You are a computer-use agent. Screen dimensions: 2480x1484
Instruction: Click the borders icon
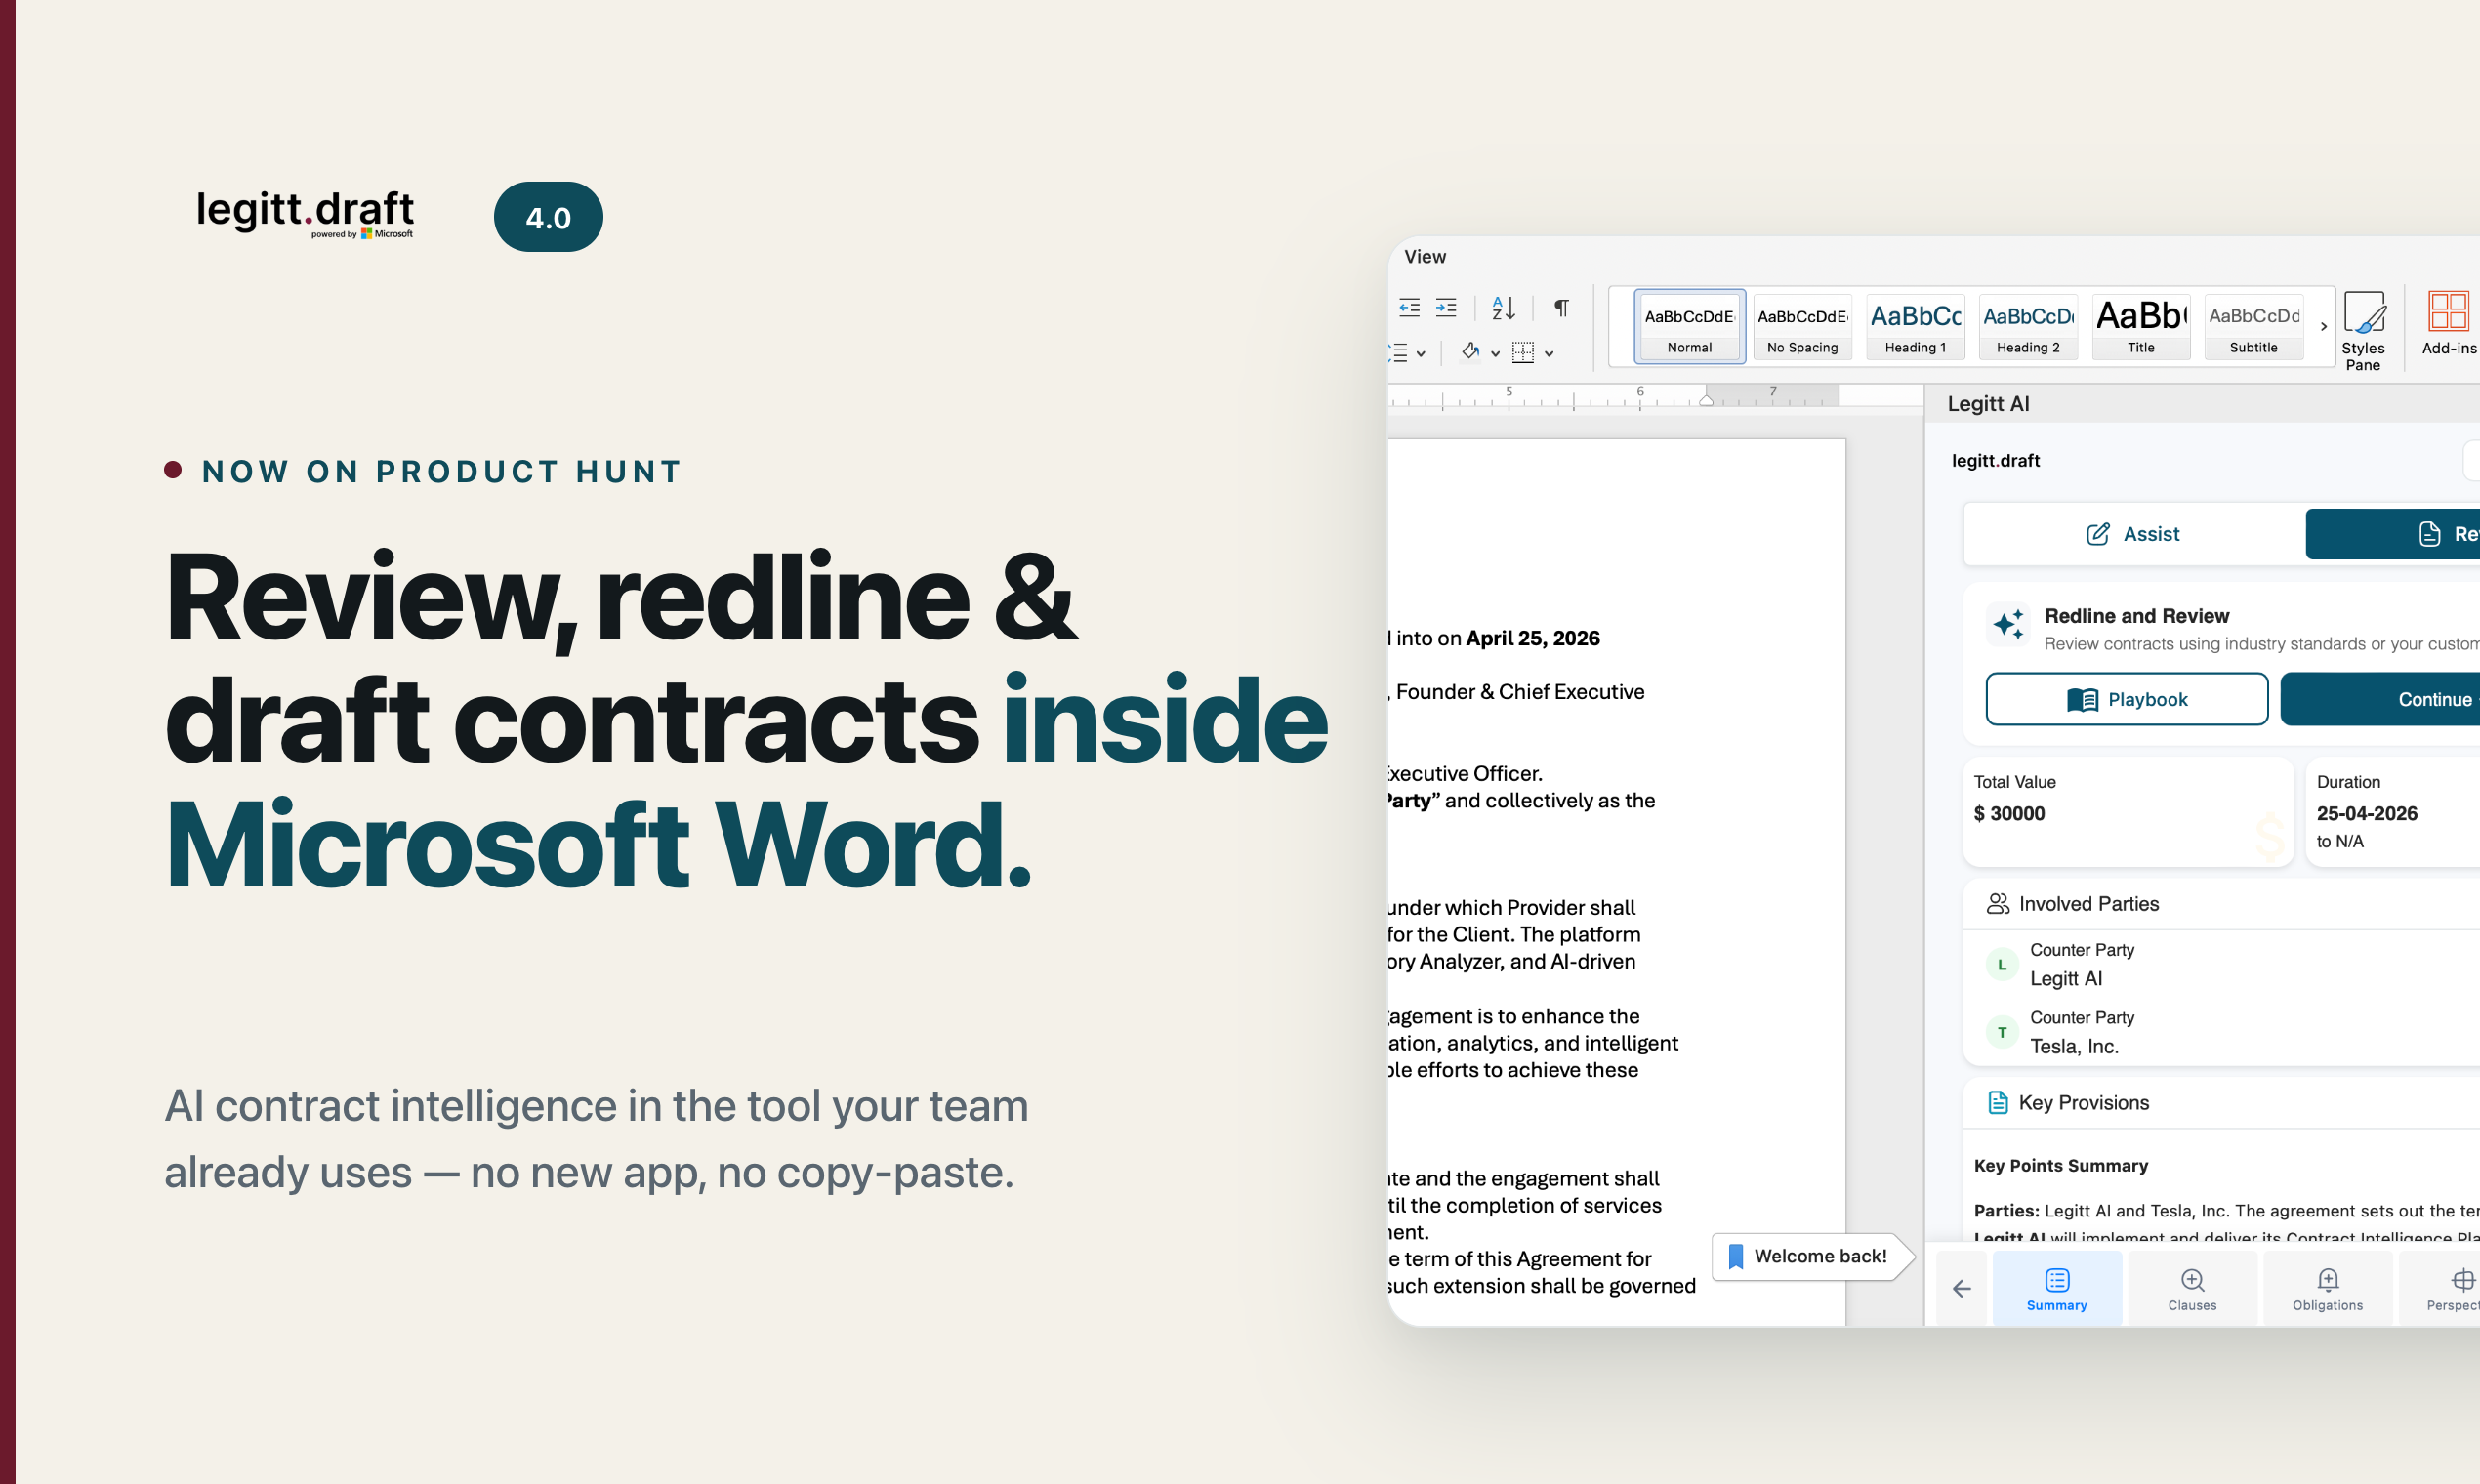pos(1523,351)
